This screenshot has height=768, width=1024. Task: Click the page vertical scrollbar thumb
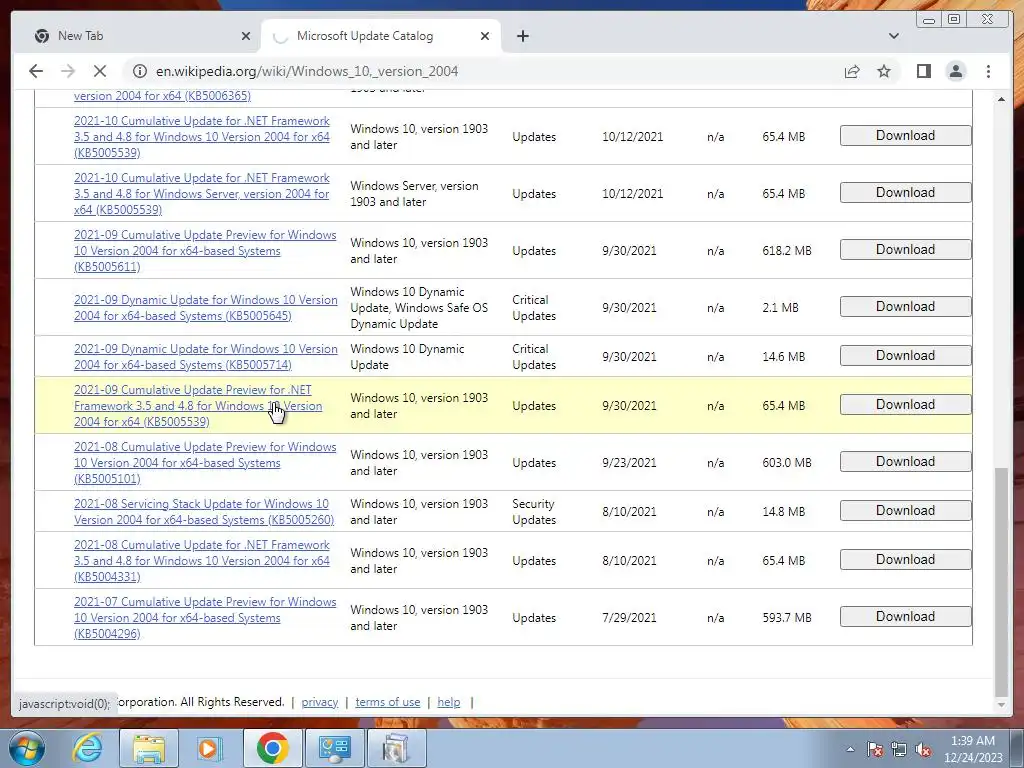click(x=1001, y=583)
